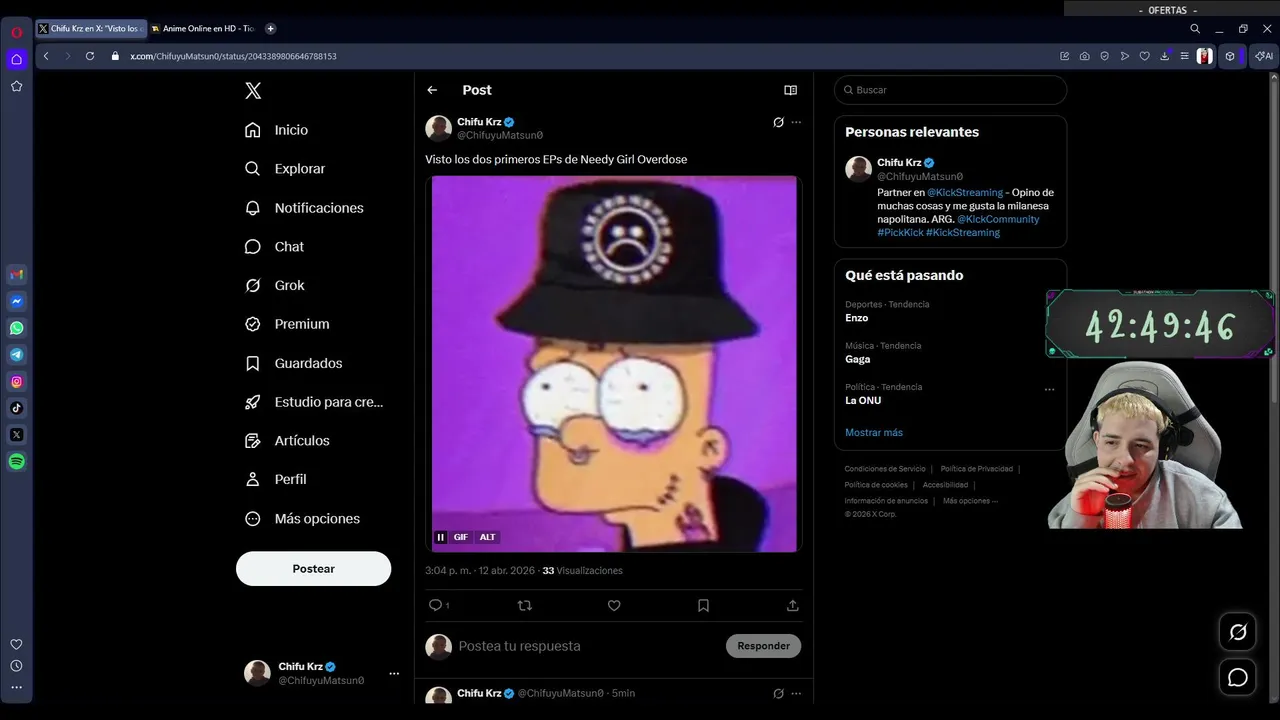The width and height of the screenshot is (1280, 720).
Task: Go back with the Post arrow
Action: click(x=432, y=90)
